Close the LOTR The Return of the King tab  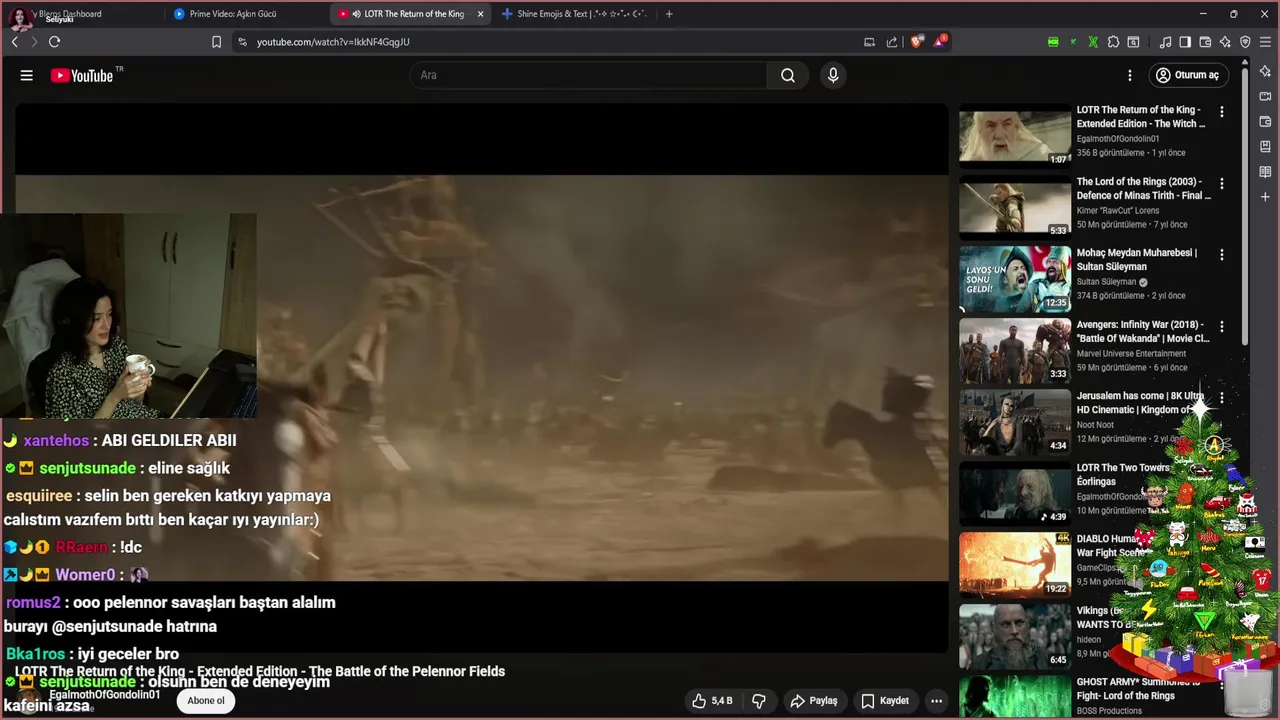click(480, 14)
